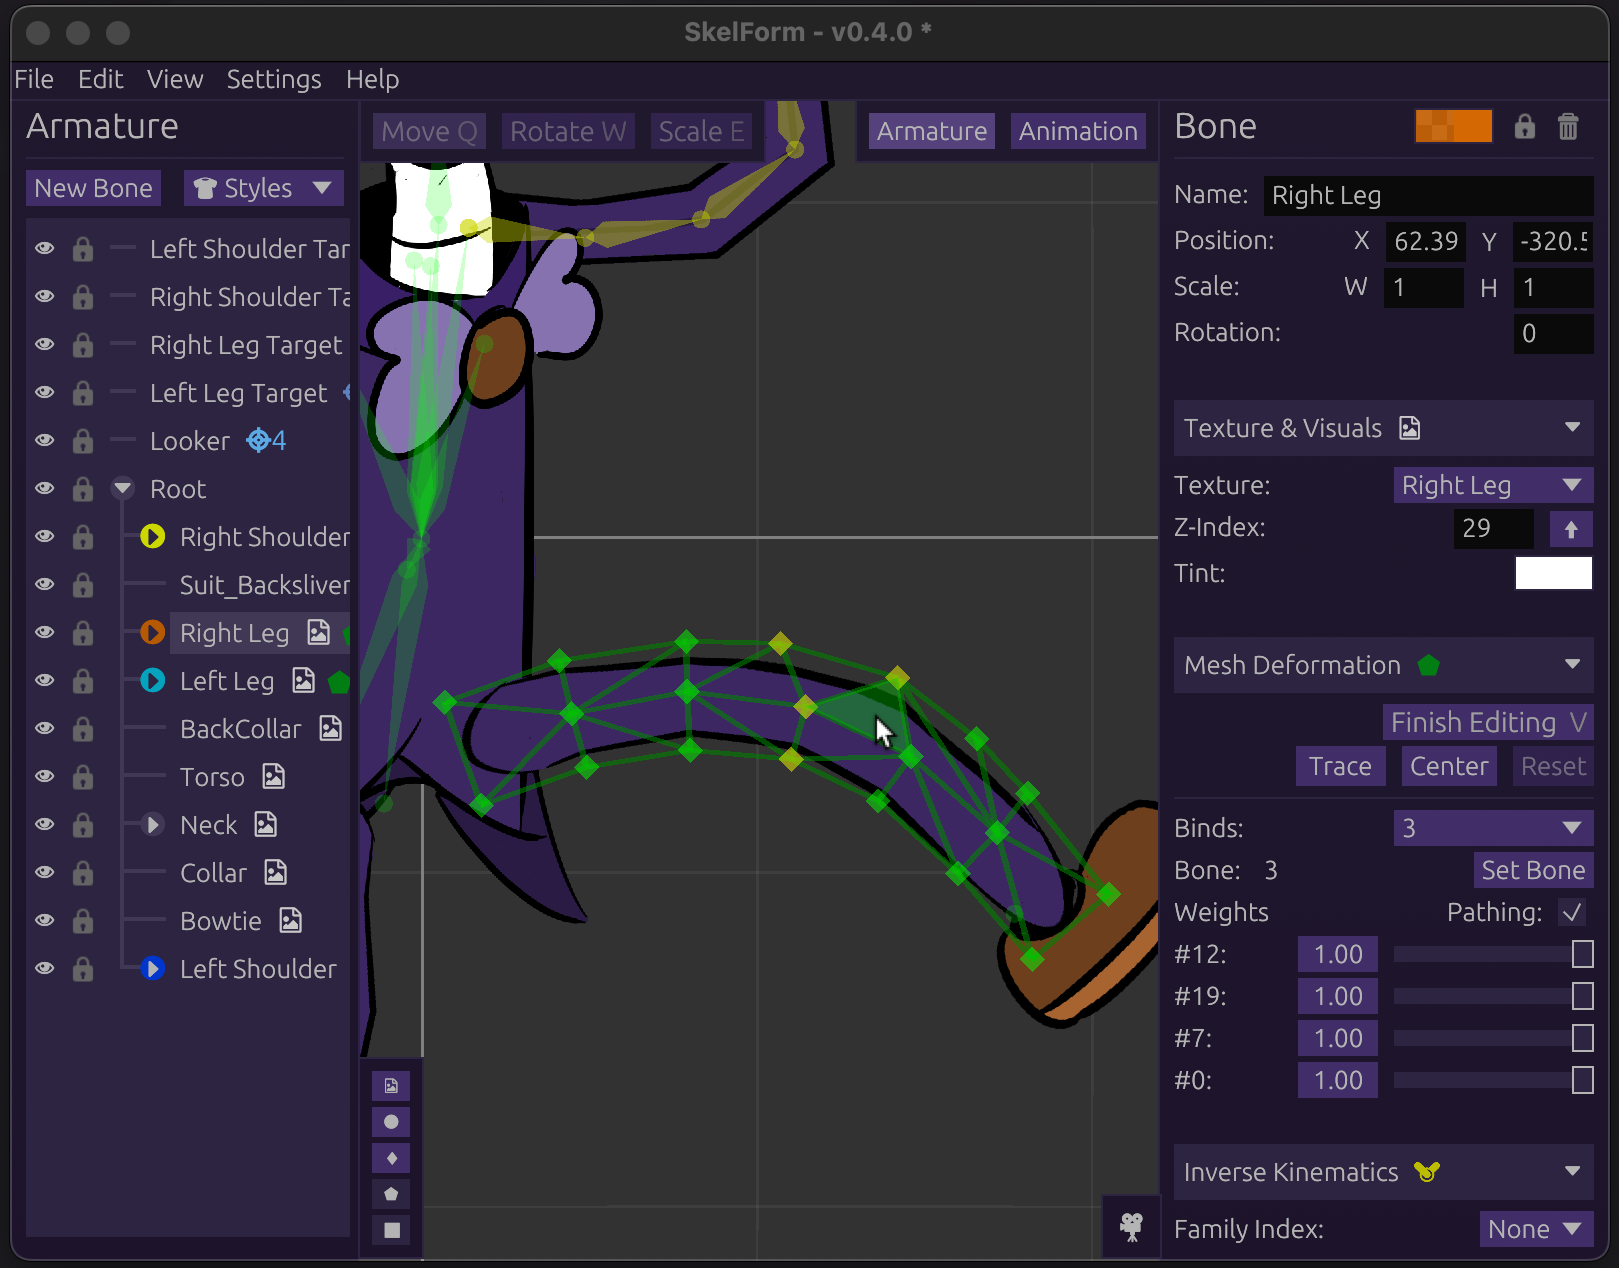The height and width of the screenshot is (1268, 1619).
Task: Click the weight slider for vertex #12
Action: (1493, 954)
